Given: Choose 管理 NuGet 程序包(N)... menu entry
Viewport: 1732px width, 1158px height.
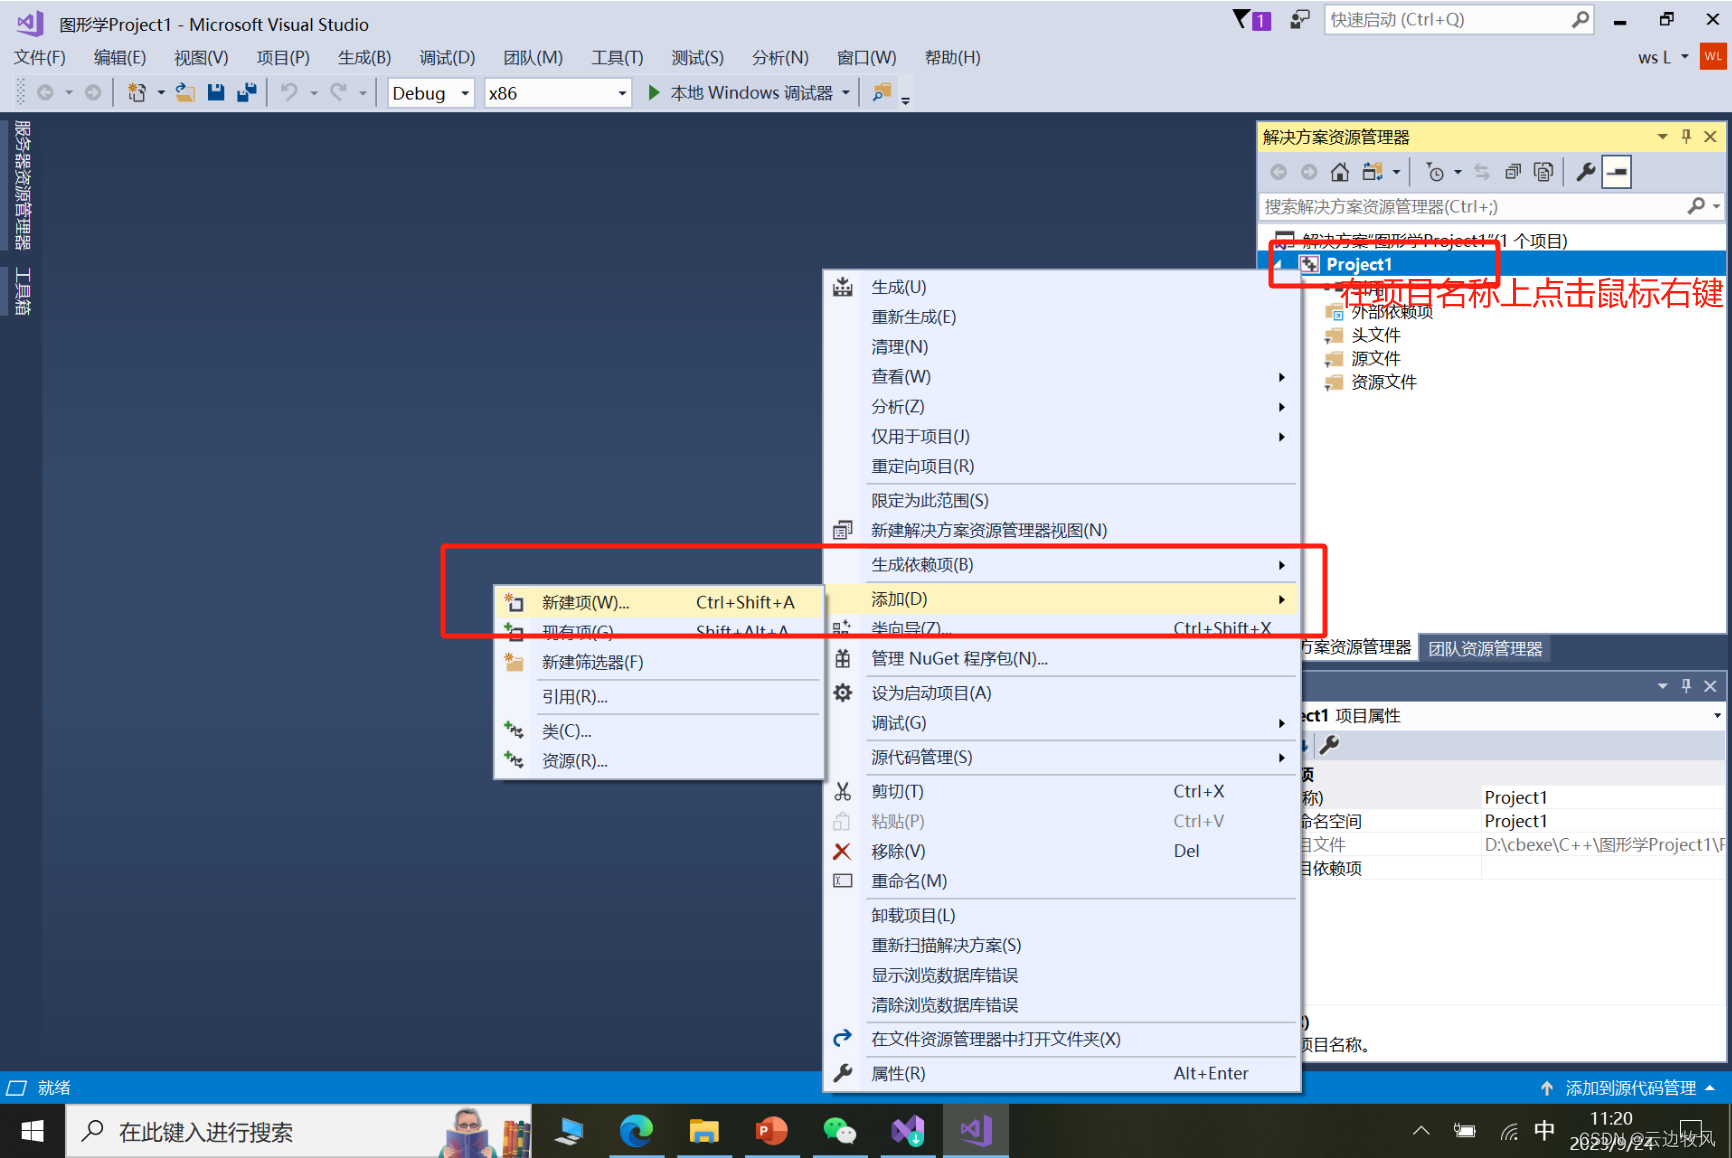Looking at the screenshot, I should pyautogui.click(x=1061, y=659).
